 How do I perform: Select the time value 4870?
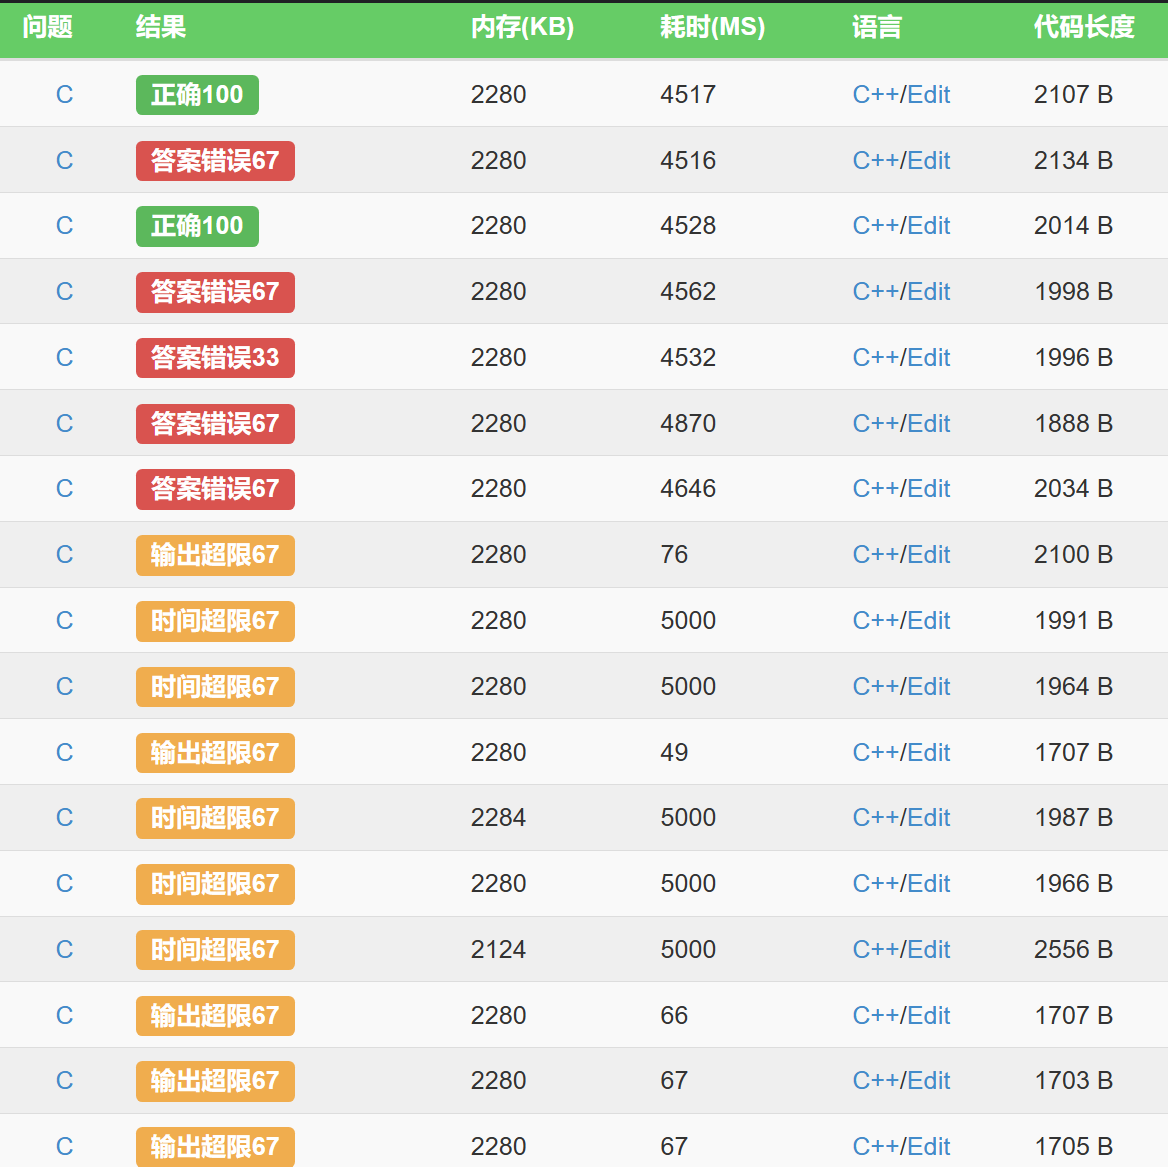[x=688, y=423]
